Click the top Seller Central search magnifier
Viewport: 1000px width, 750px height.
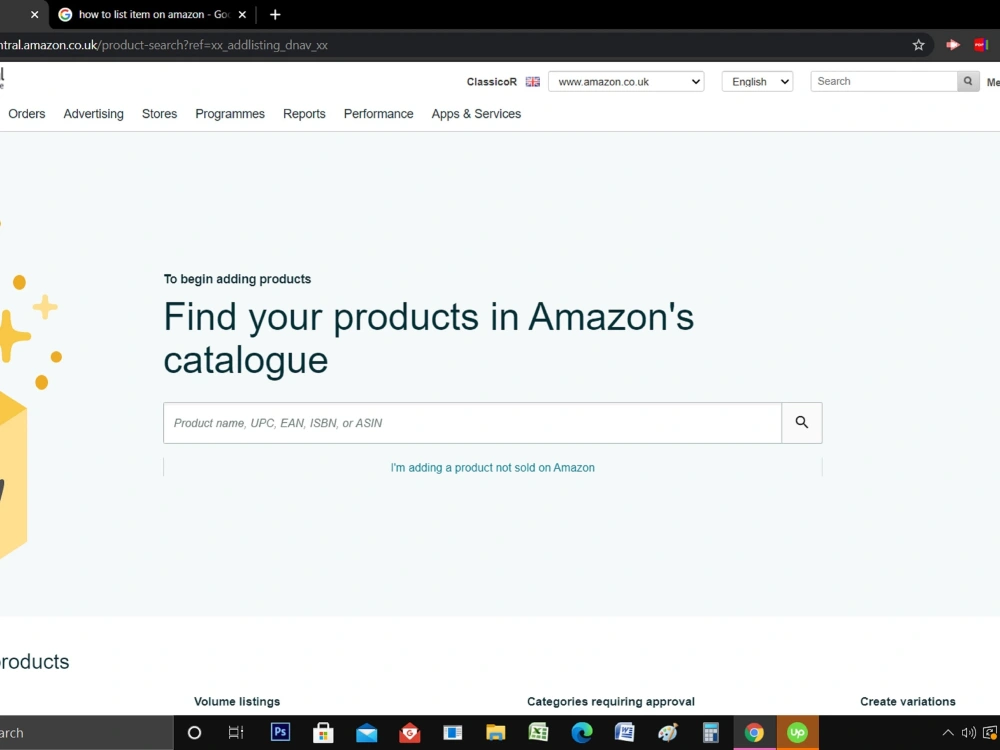click(x=967, y=81)
